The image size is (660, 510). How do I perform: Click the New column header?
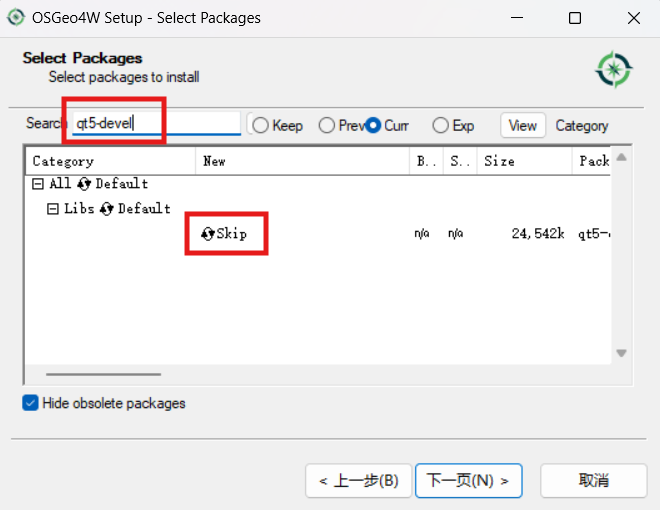click(x=302, y=161)
